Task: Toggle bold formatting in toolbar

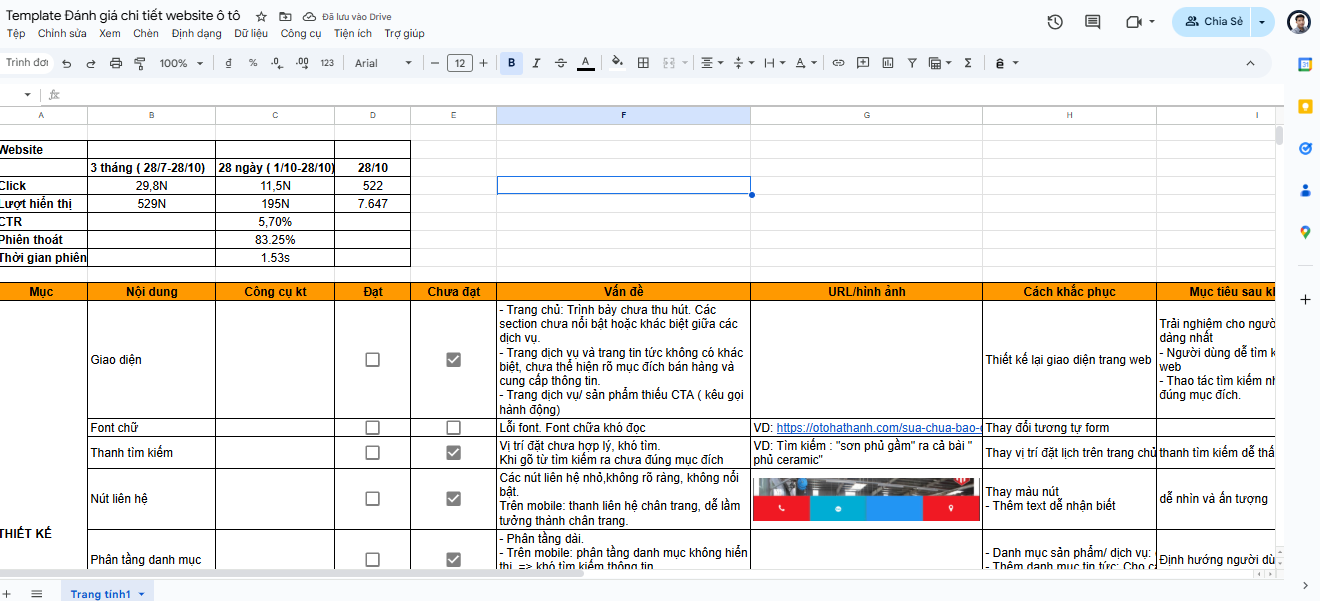Action: (512, 63)
